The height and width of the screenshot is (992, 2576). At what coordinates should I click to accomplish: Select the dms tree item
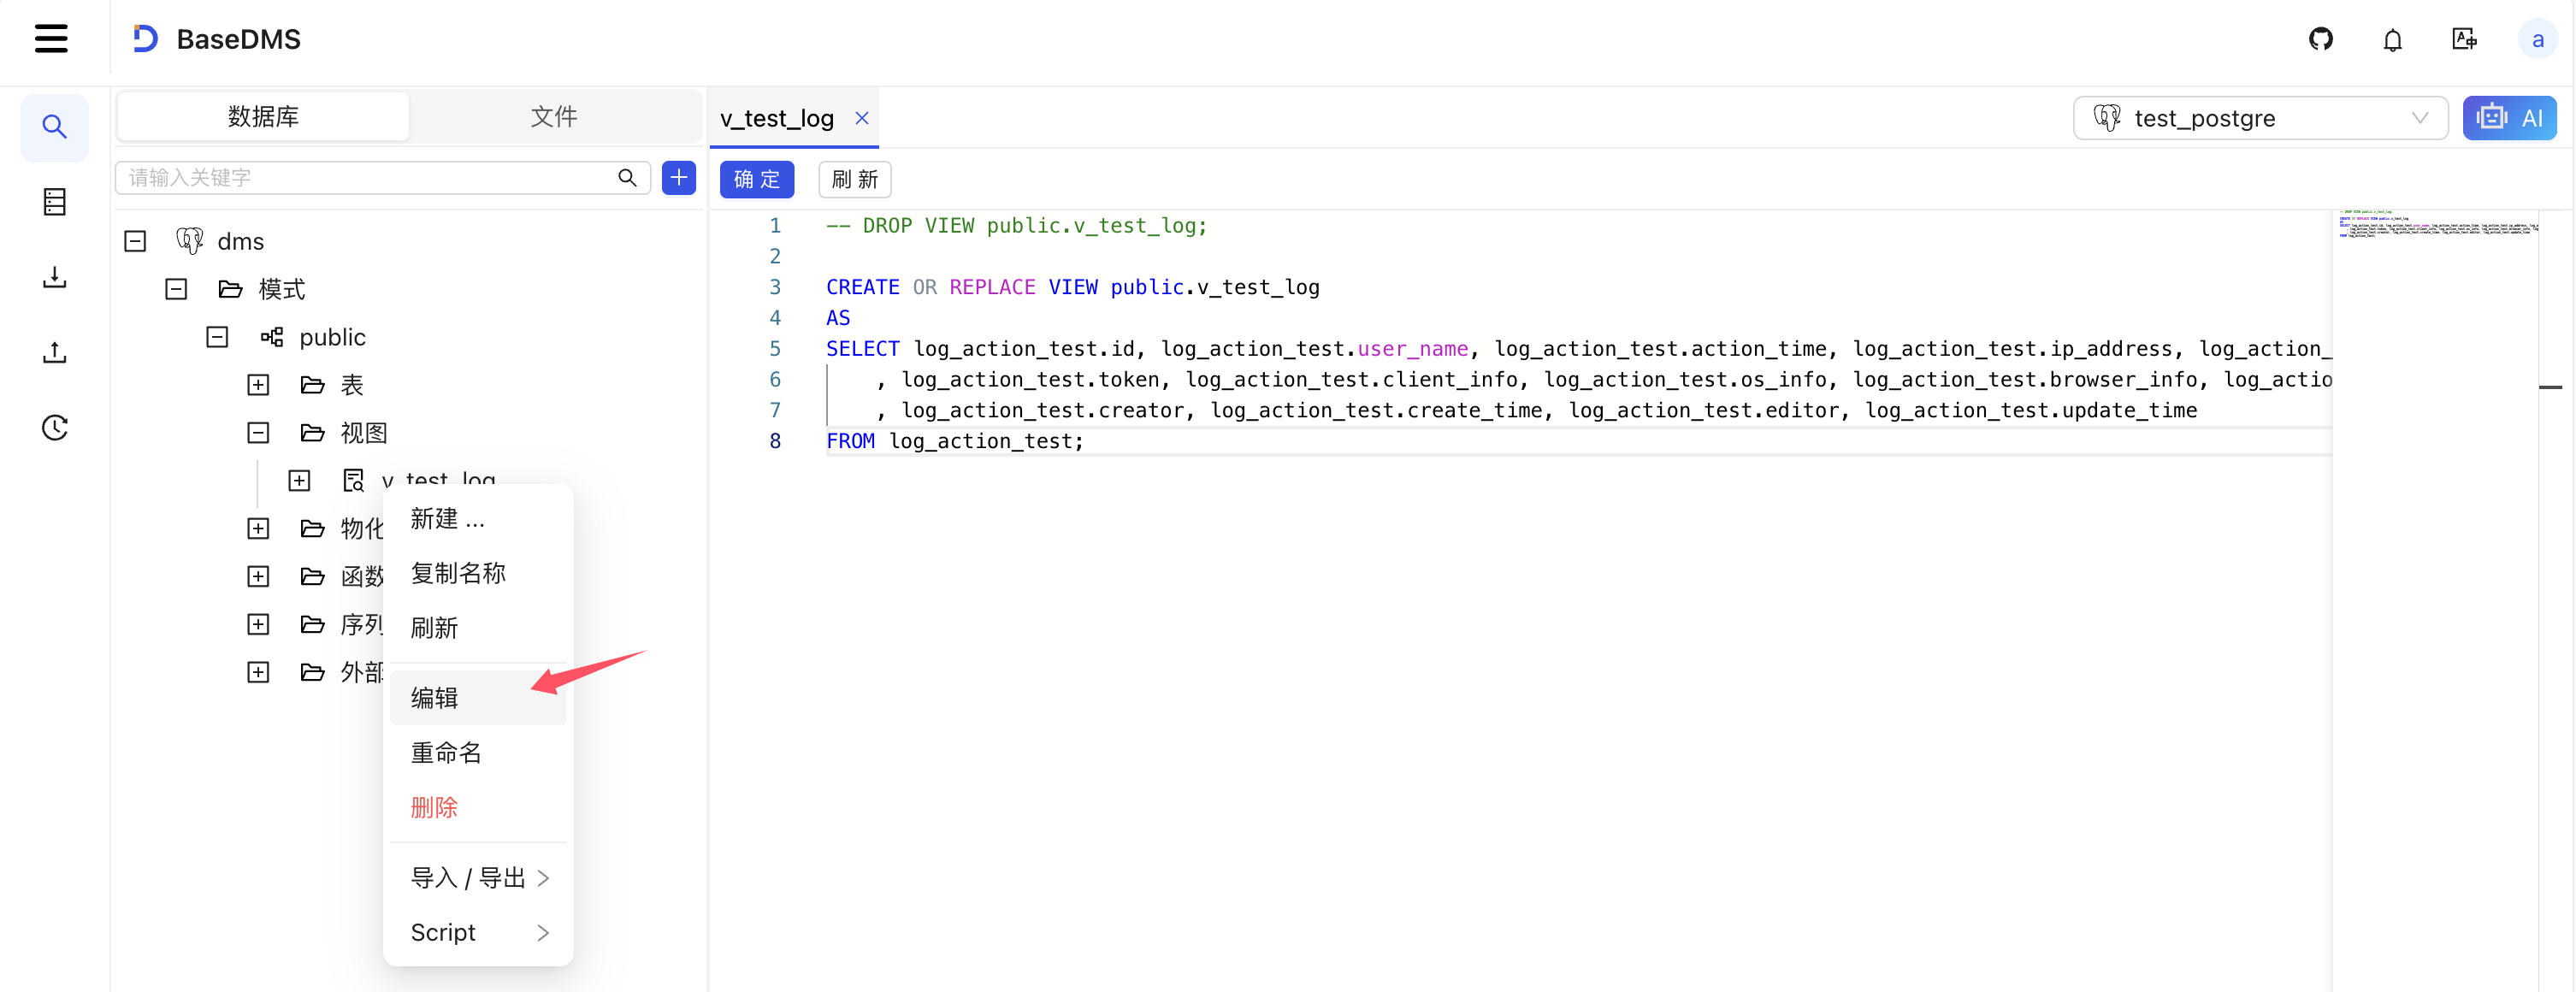point(240,241)
